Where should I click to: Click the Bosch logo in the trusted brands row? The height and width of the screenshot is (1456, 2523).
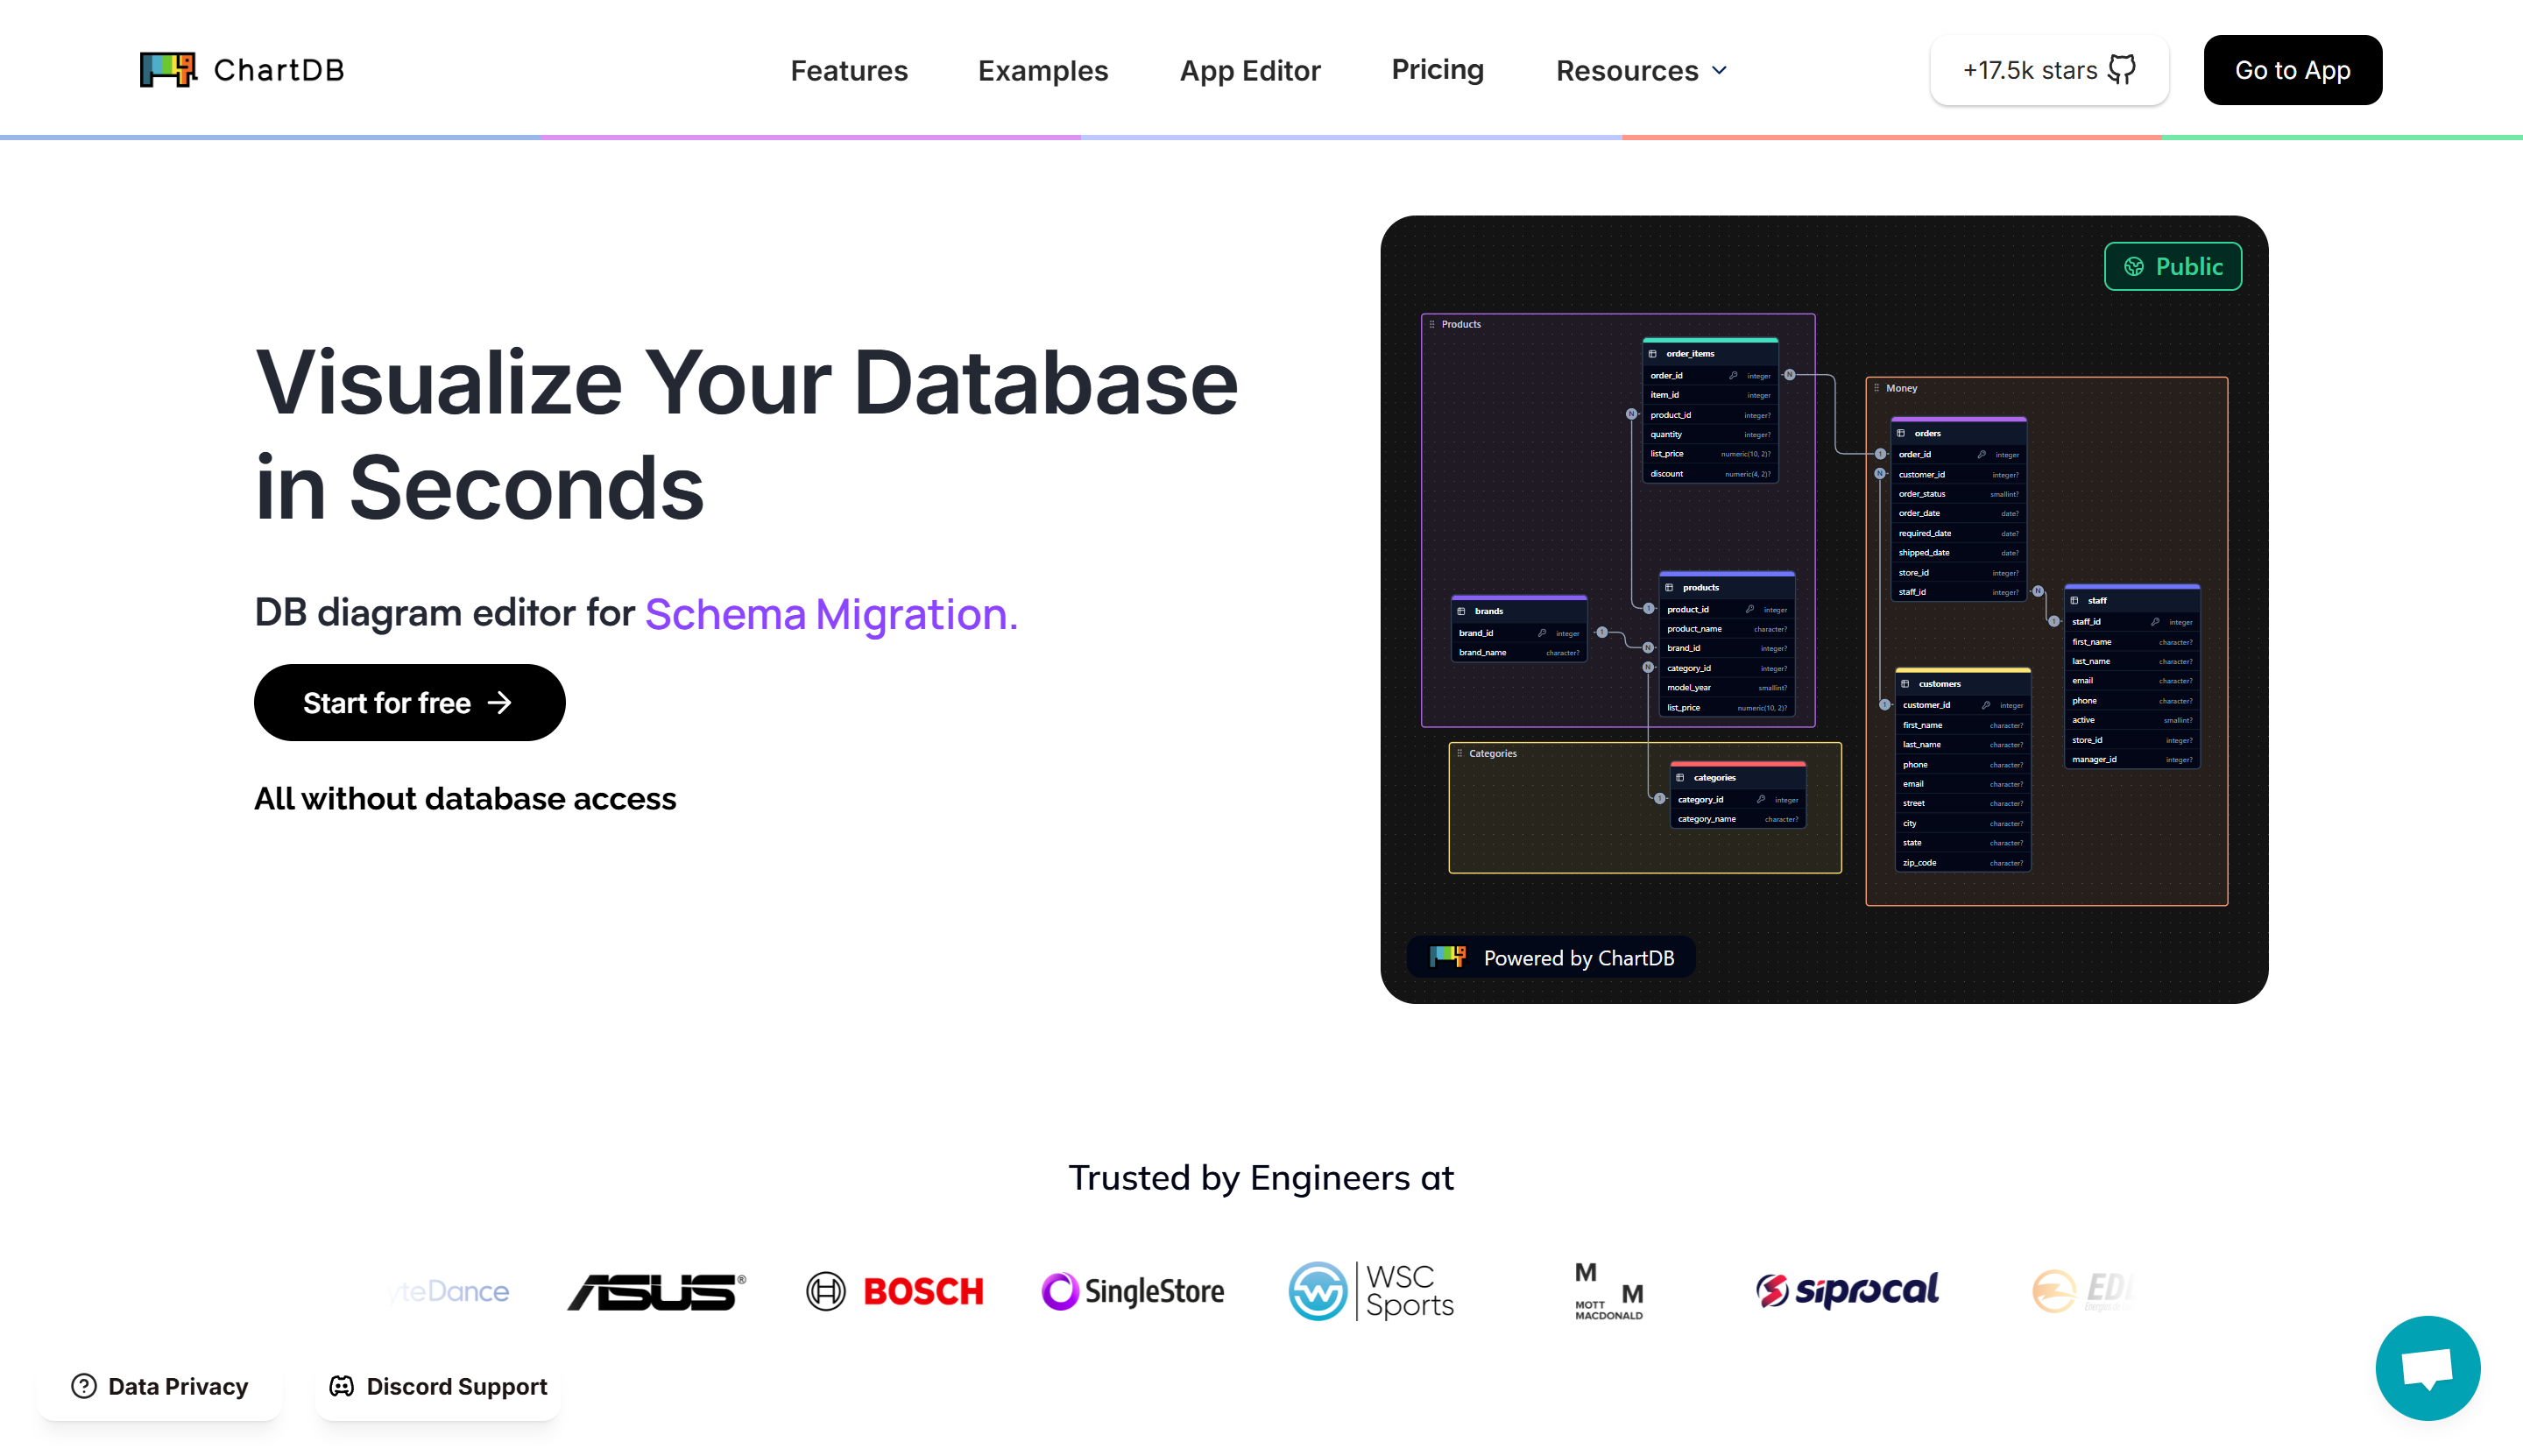895,1290
